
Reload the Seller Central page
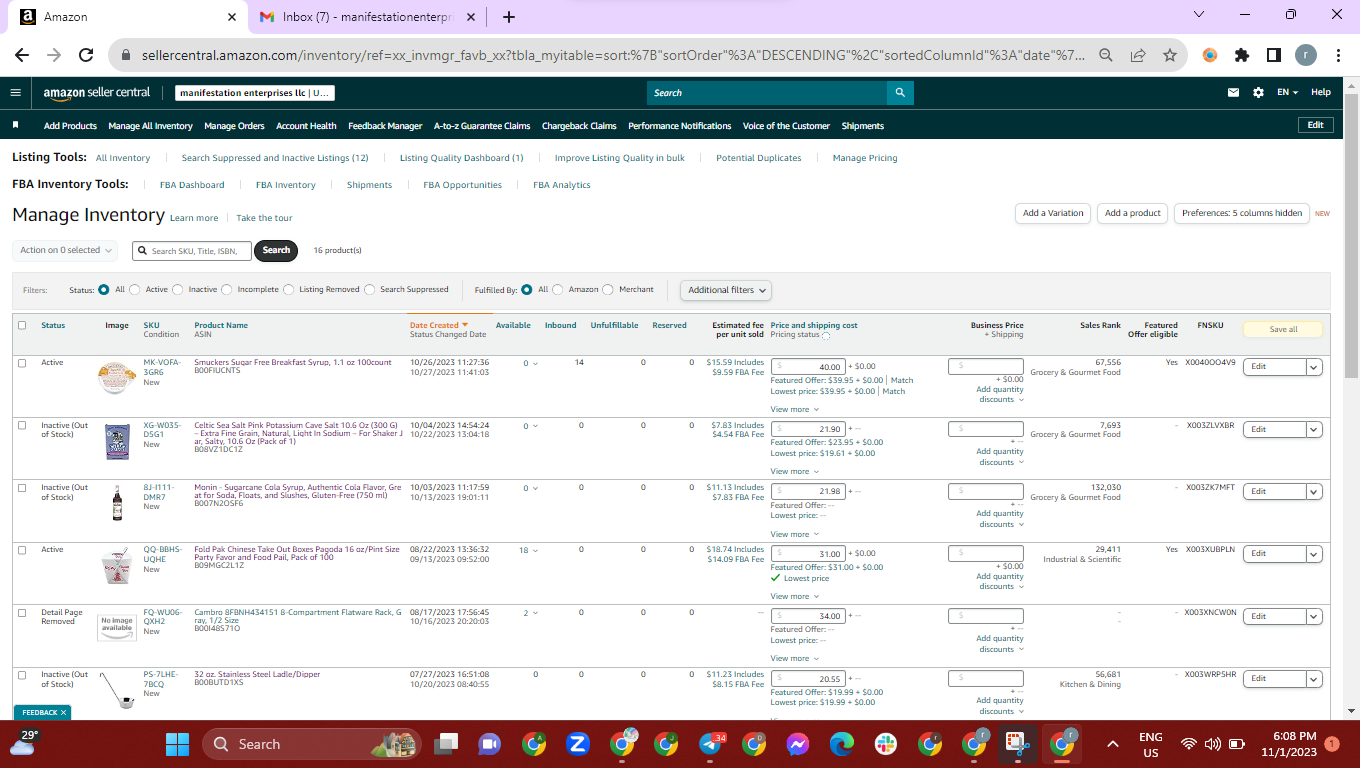pos(86,56)
